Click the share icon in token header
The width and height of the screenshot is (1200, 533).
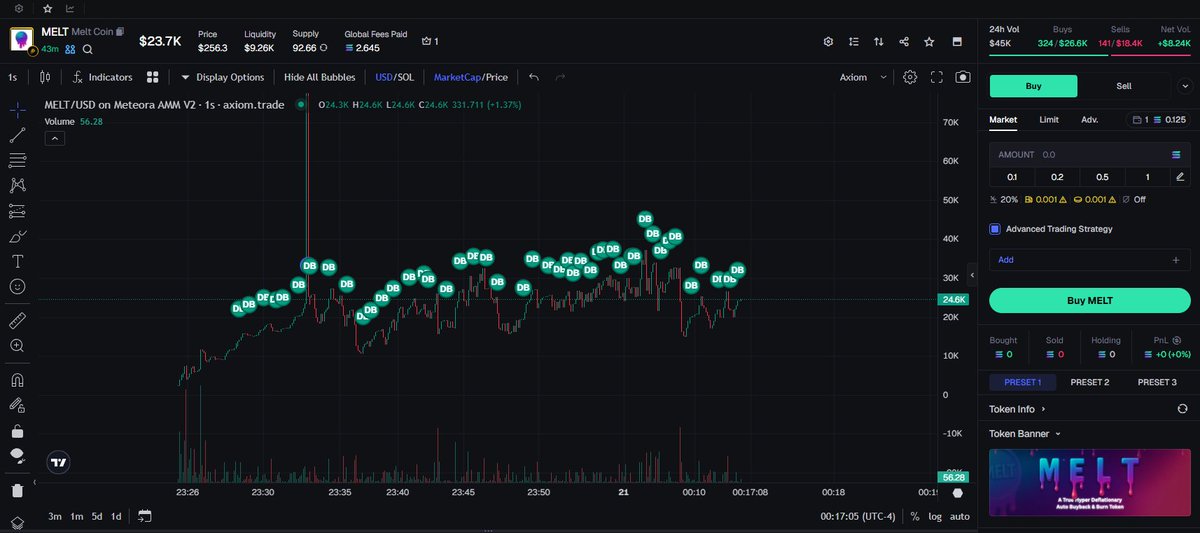pyautogui.click(x=904, y=42)
